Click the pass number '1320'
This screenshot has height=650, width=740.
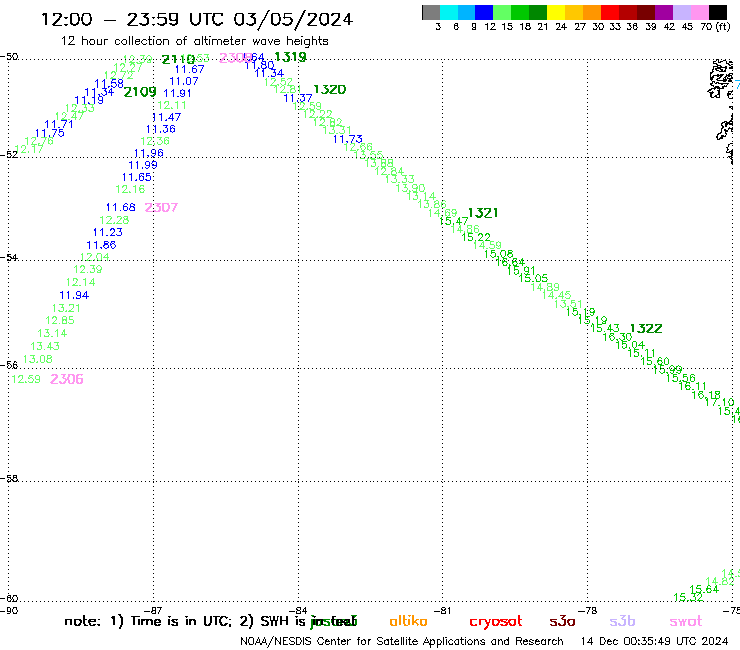pyautogui.click(x=329, y=90)
